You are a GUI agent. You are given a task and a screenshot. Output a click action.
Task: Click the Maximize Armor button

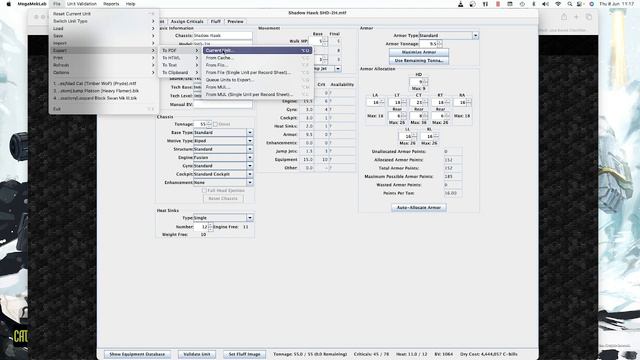pyautogui.click(x=419, y=52)
